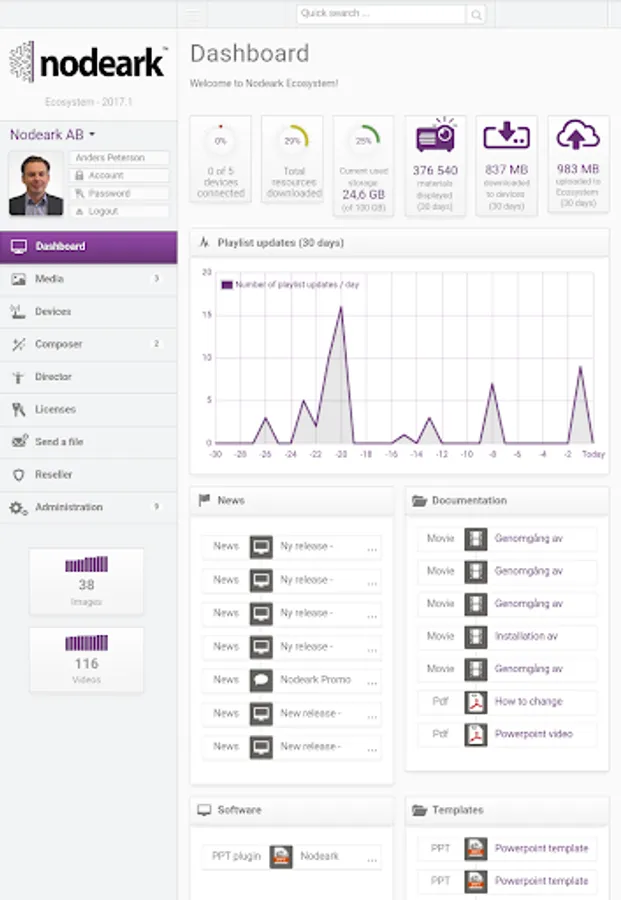This screenshot has height=900, width=621.
Task: Click the user profile photo
Action: coord(36,184)
